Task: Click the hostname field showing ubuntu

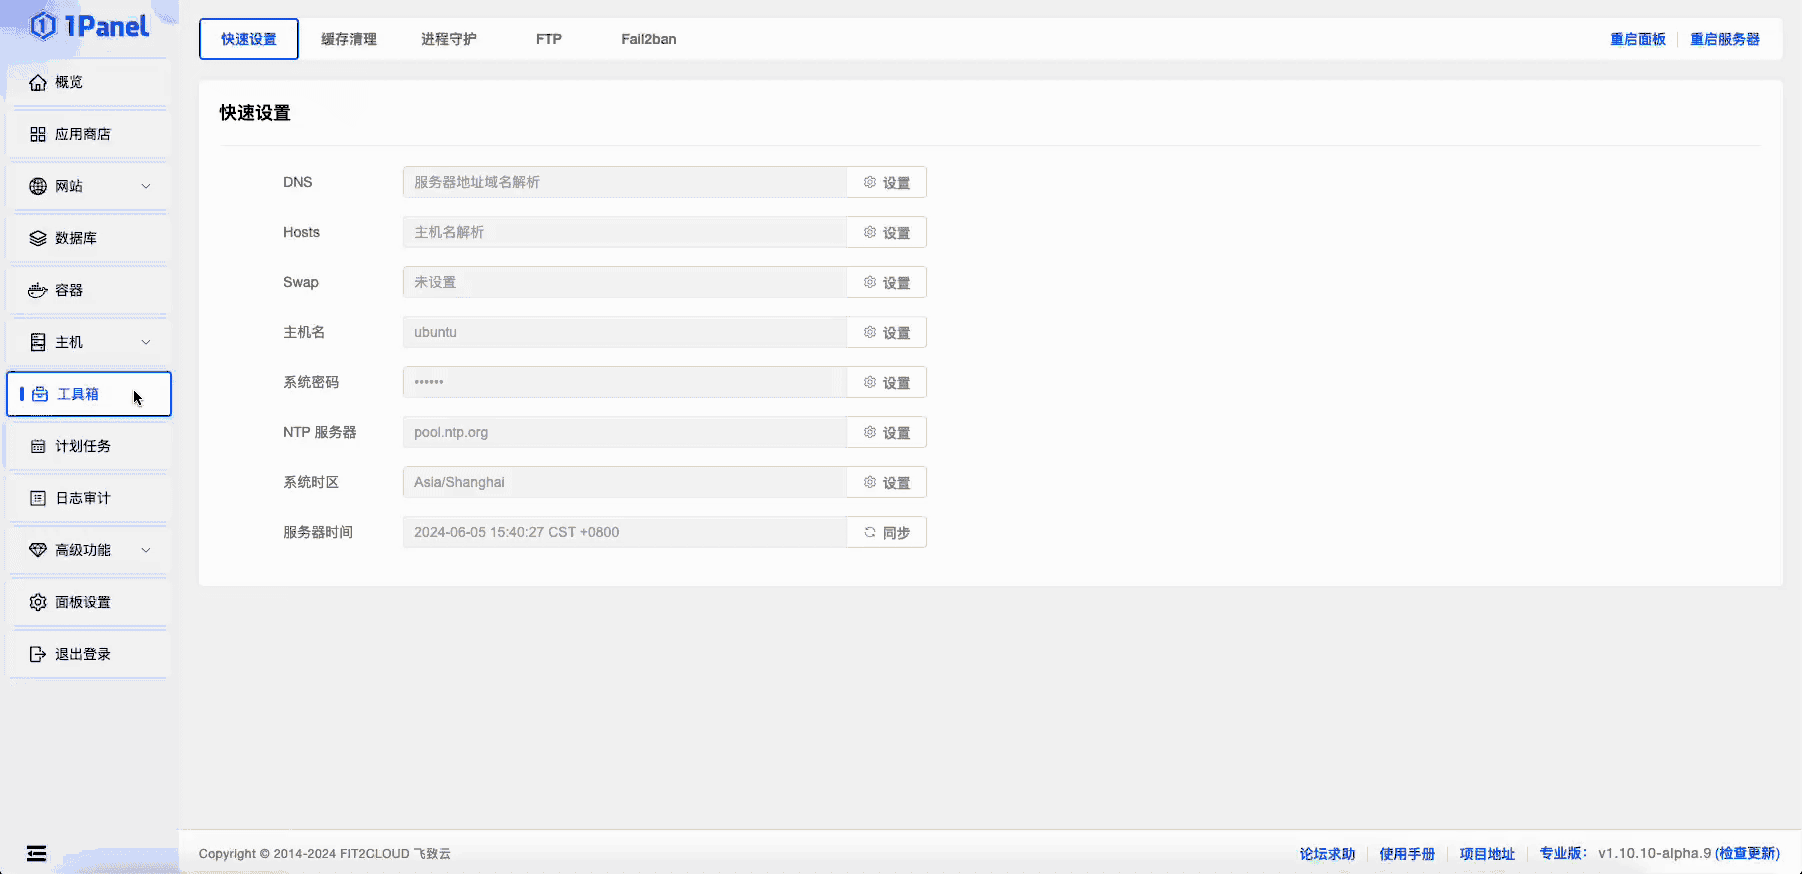Action: tap(625, 332)
